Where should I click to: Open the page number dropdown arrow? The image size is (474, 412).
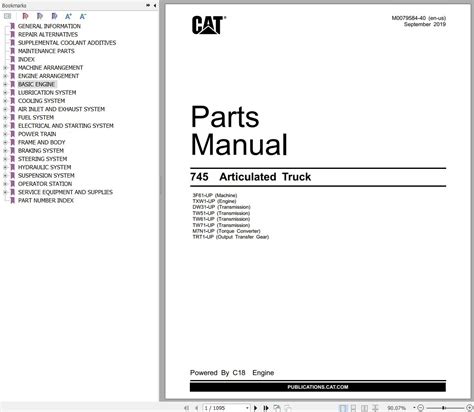[247, 408]
